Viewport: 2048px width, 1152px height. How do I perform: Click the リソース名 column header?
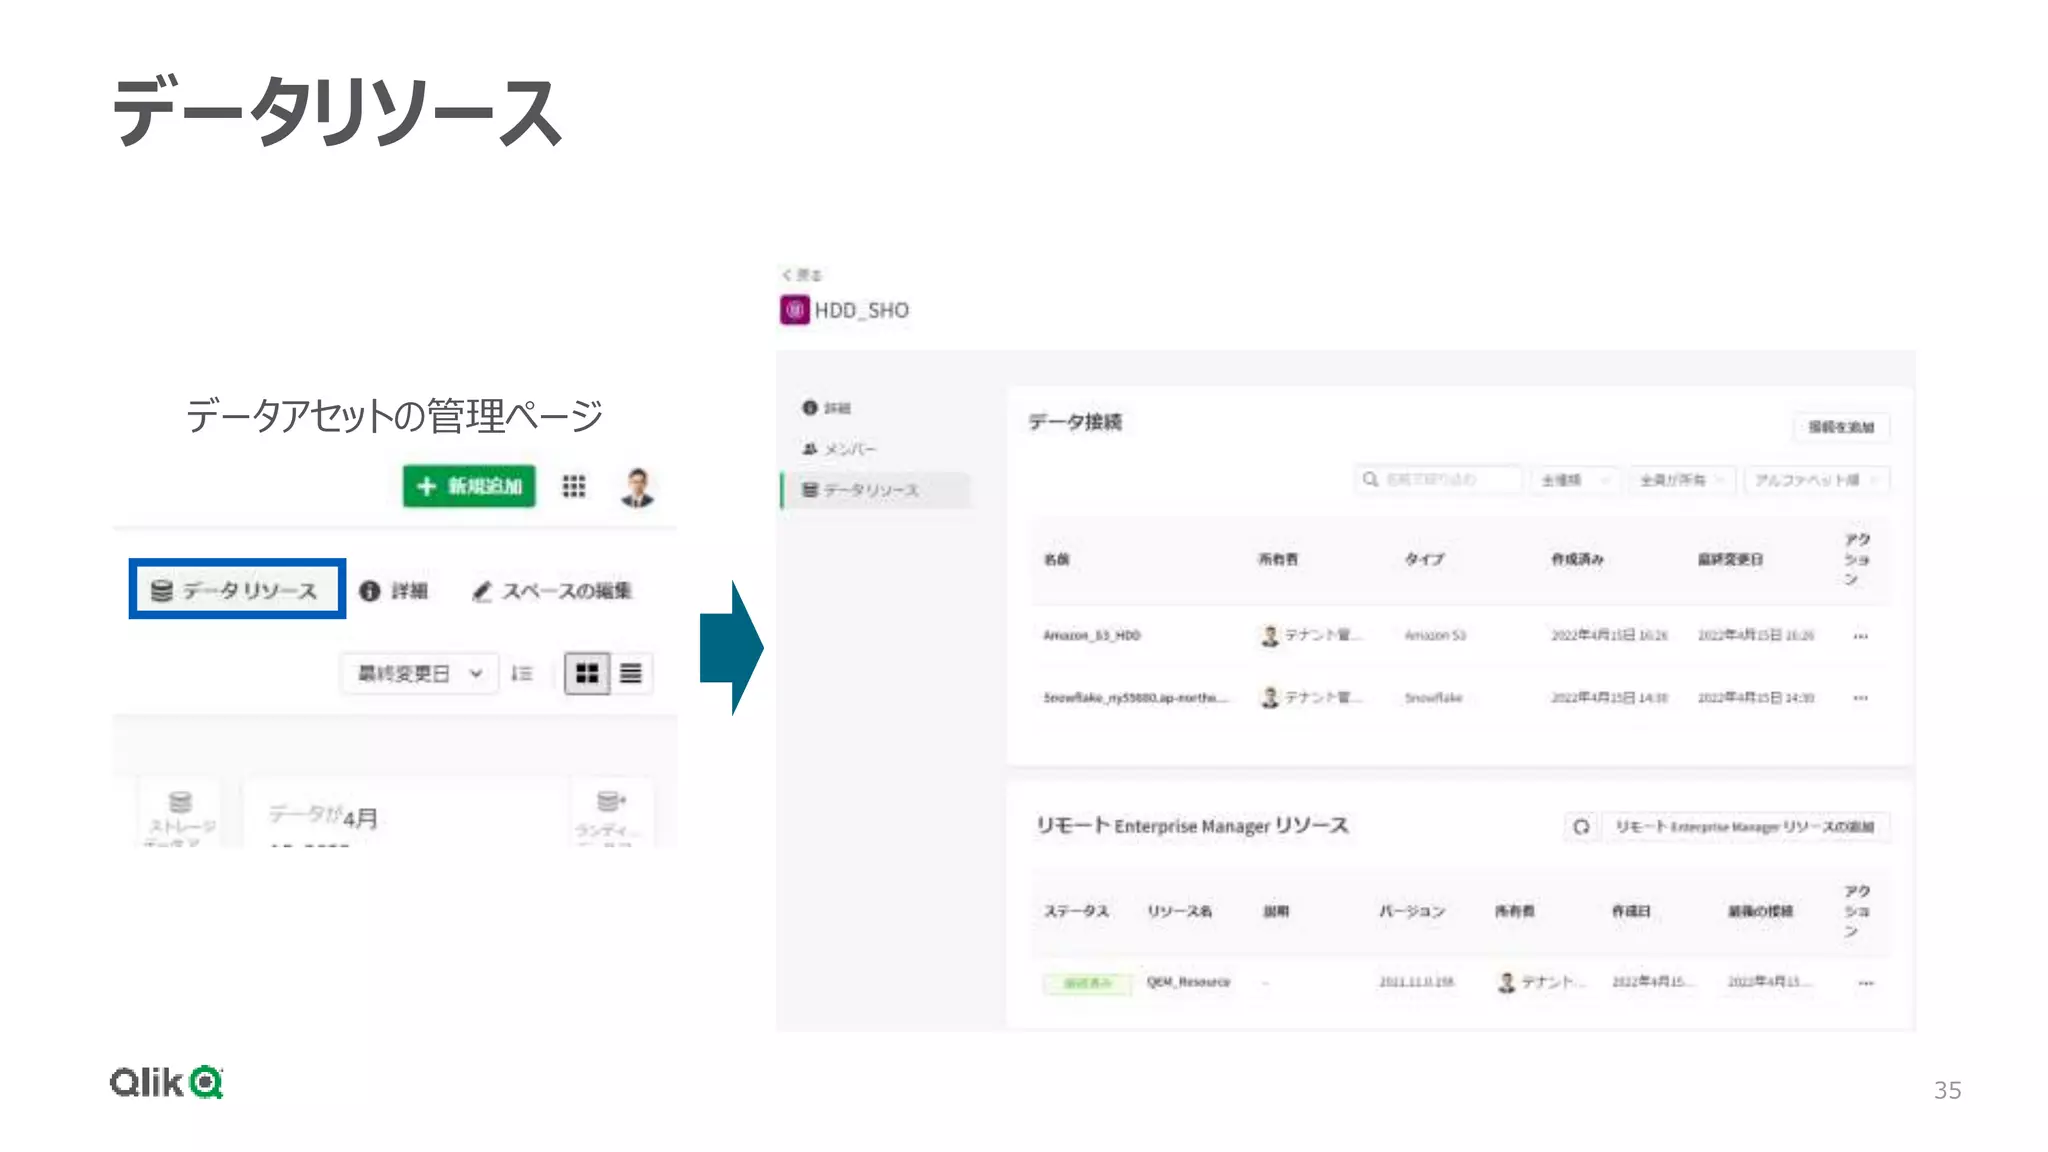1179,911
